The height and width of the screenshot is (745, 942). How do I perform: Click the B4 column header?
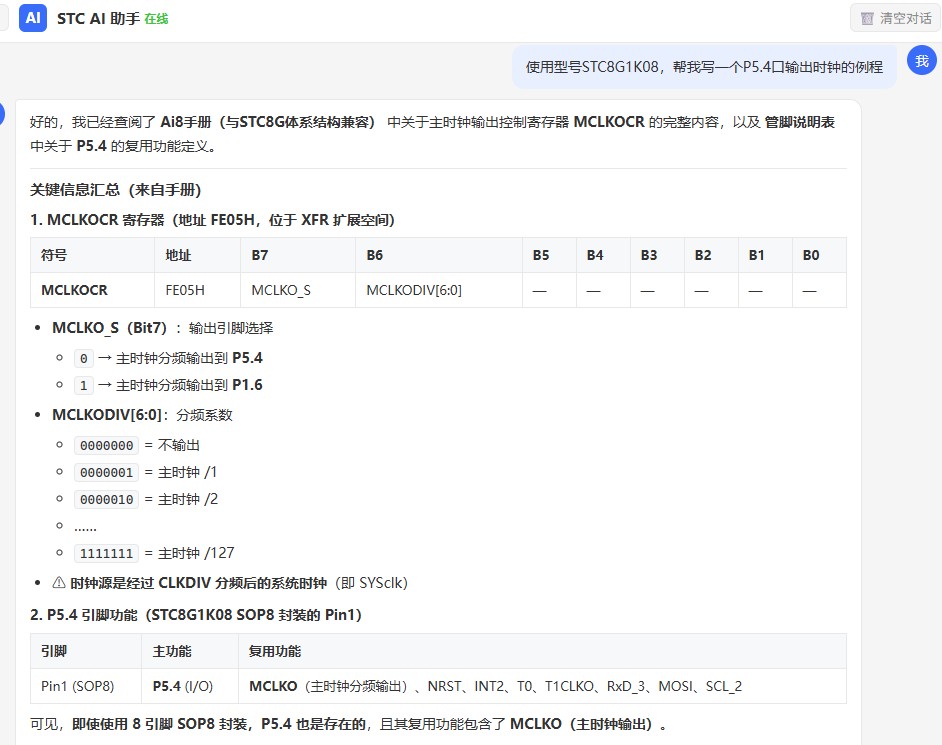[x=603, y=255]
